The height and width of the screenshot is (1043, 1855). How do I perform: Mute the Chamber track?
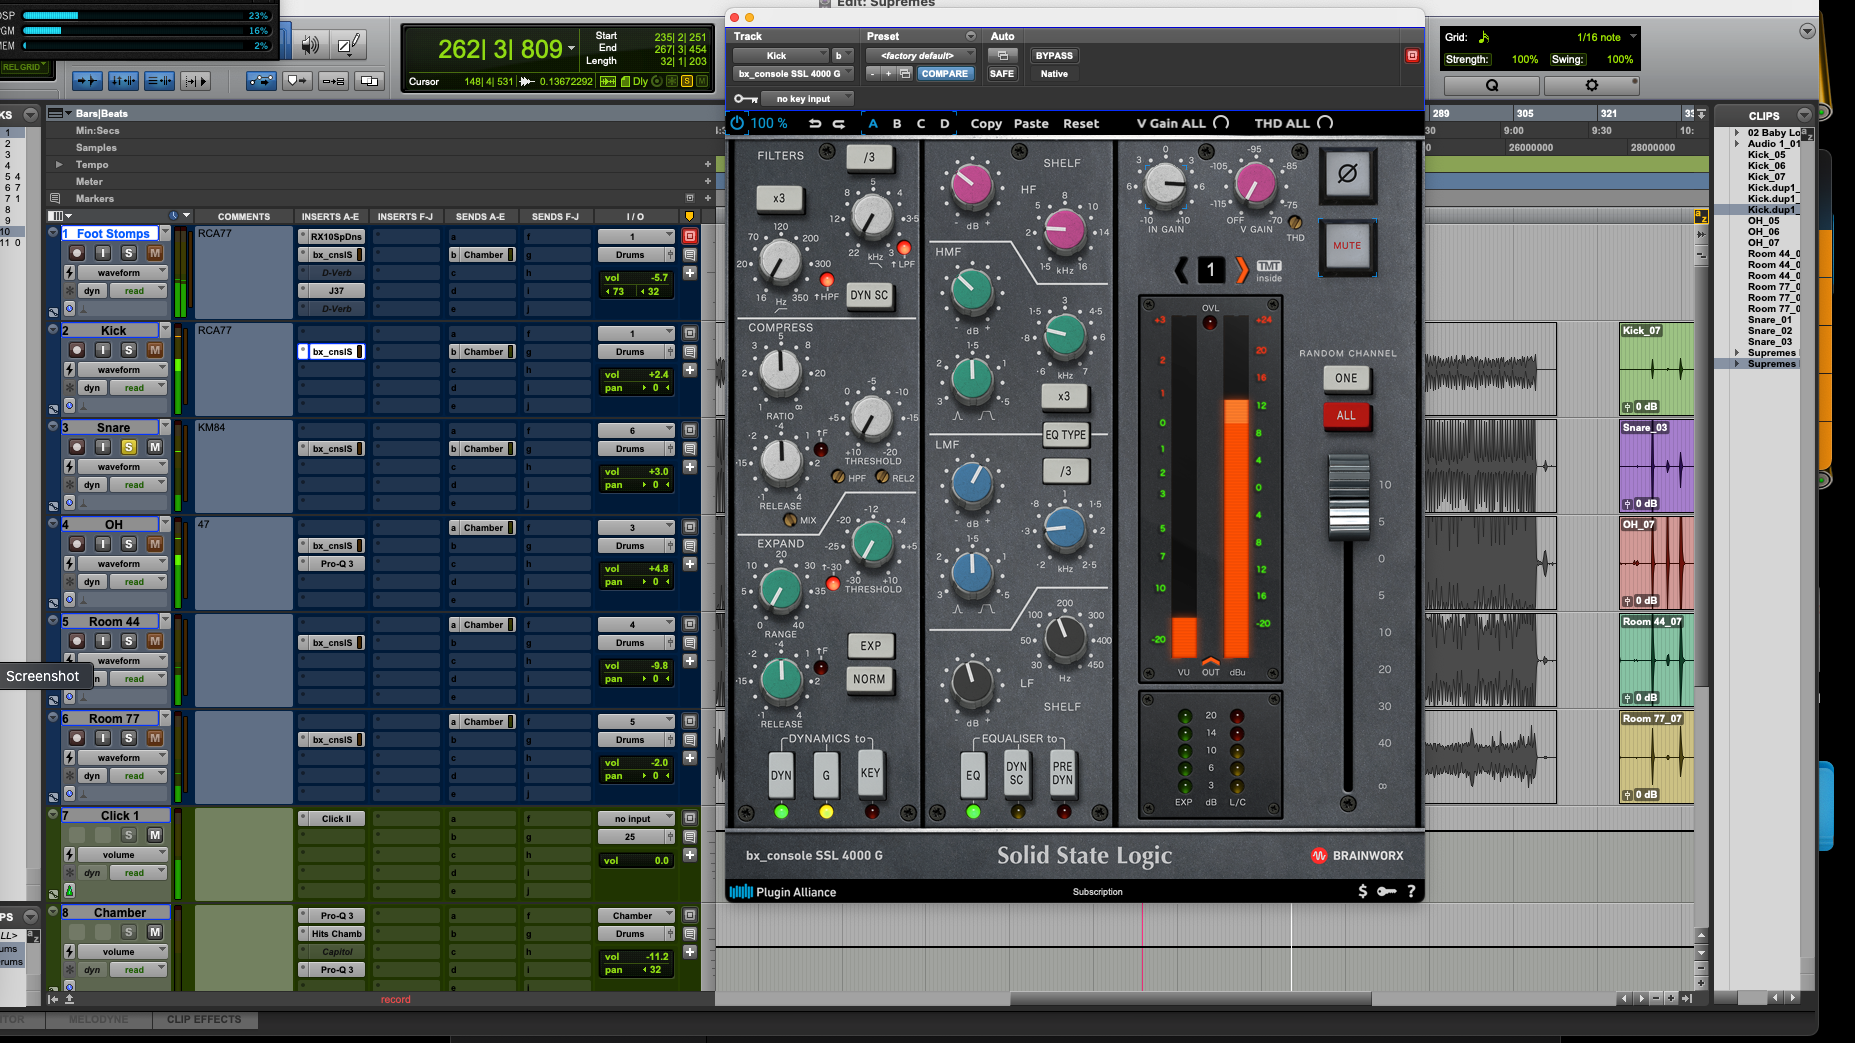tap(155, 932)
